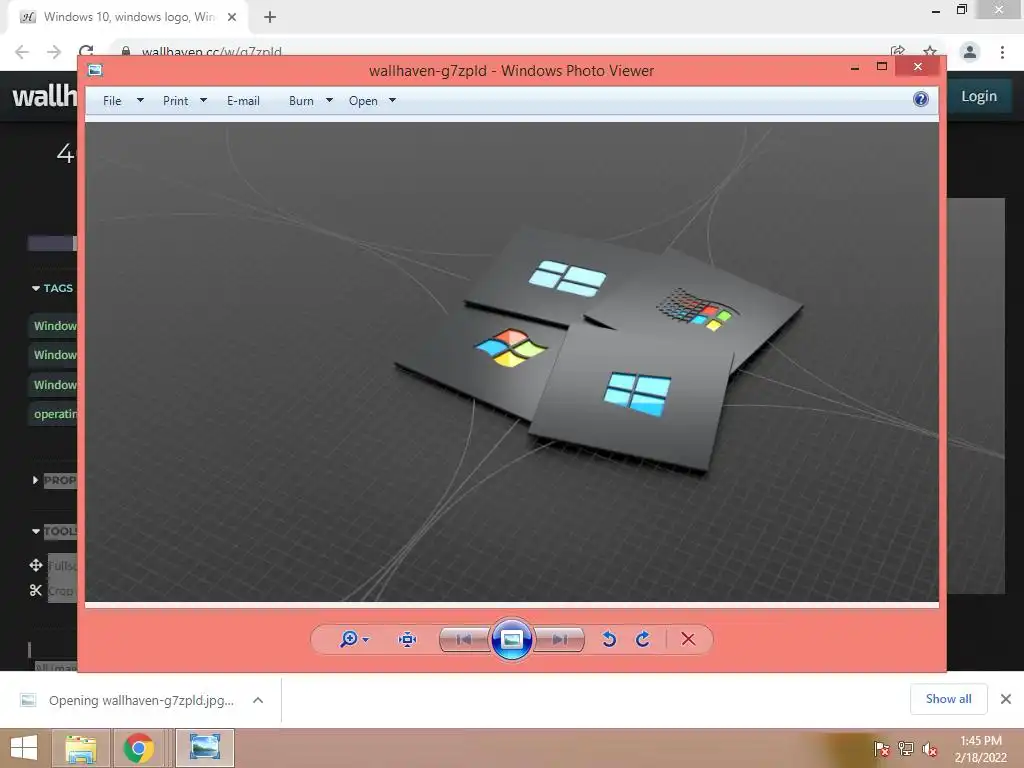The height and width of the screenshot is (768, 1024).
Task: Click the Fullscreen move icon in wallhaven
Action: pyautogui.click(x=36, y=565)
